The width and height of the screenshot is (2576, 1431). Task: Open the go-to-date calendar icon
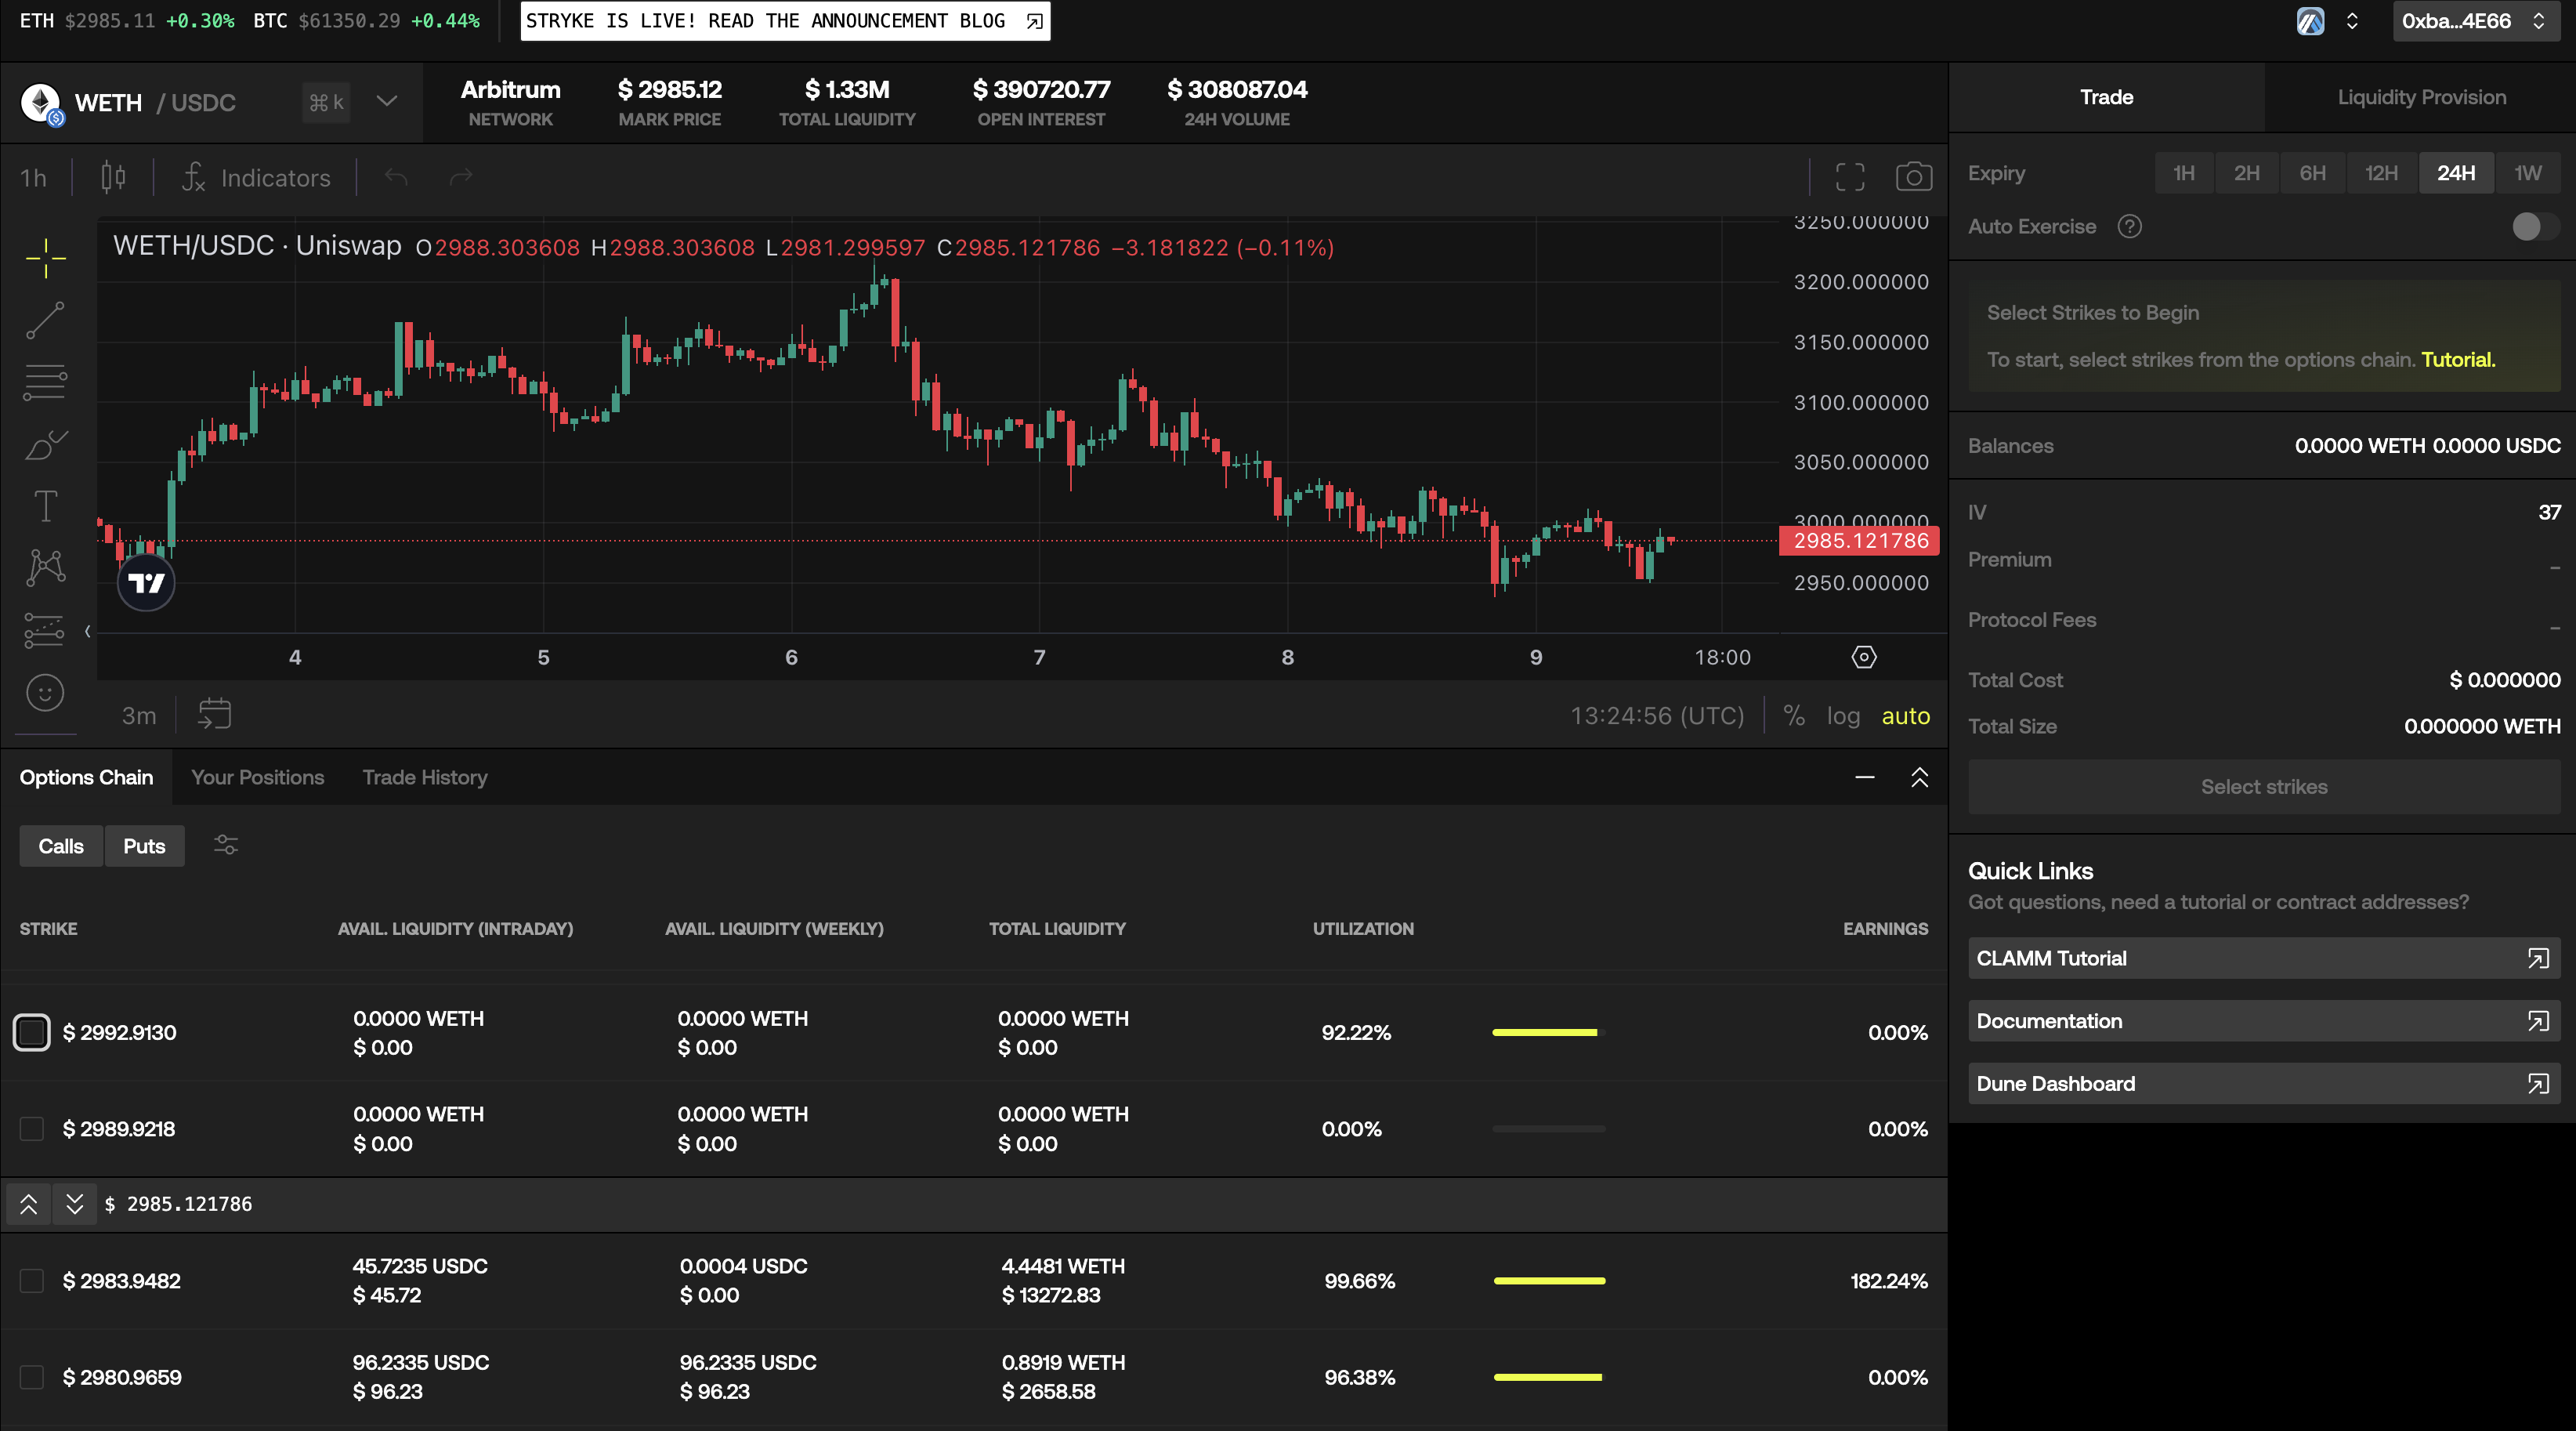pyautogui.click(x=214, y=714)
